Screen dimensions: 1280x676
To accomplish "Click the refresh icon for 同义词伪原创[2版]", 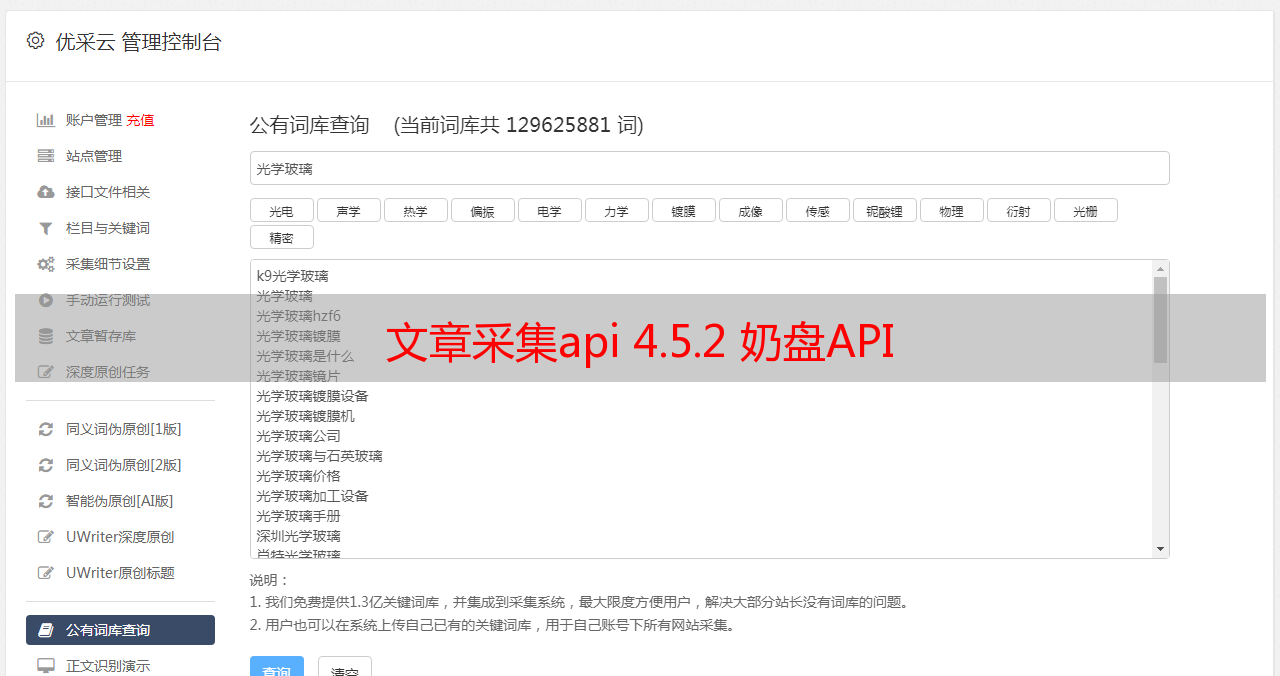I will pyautogui.click(x=46, y=465).
